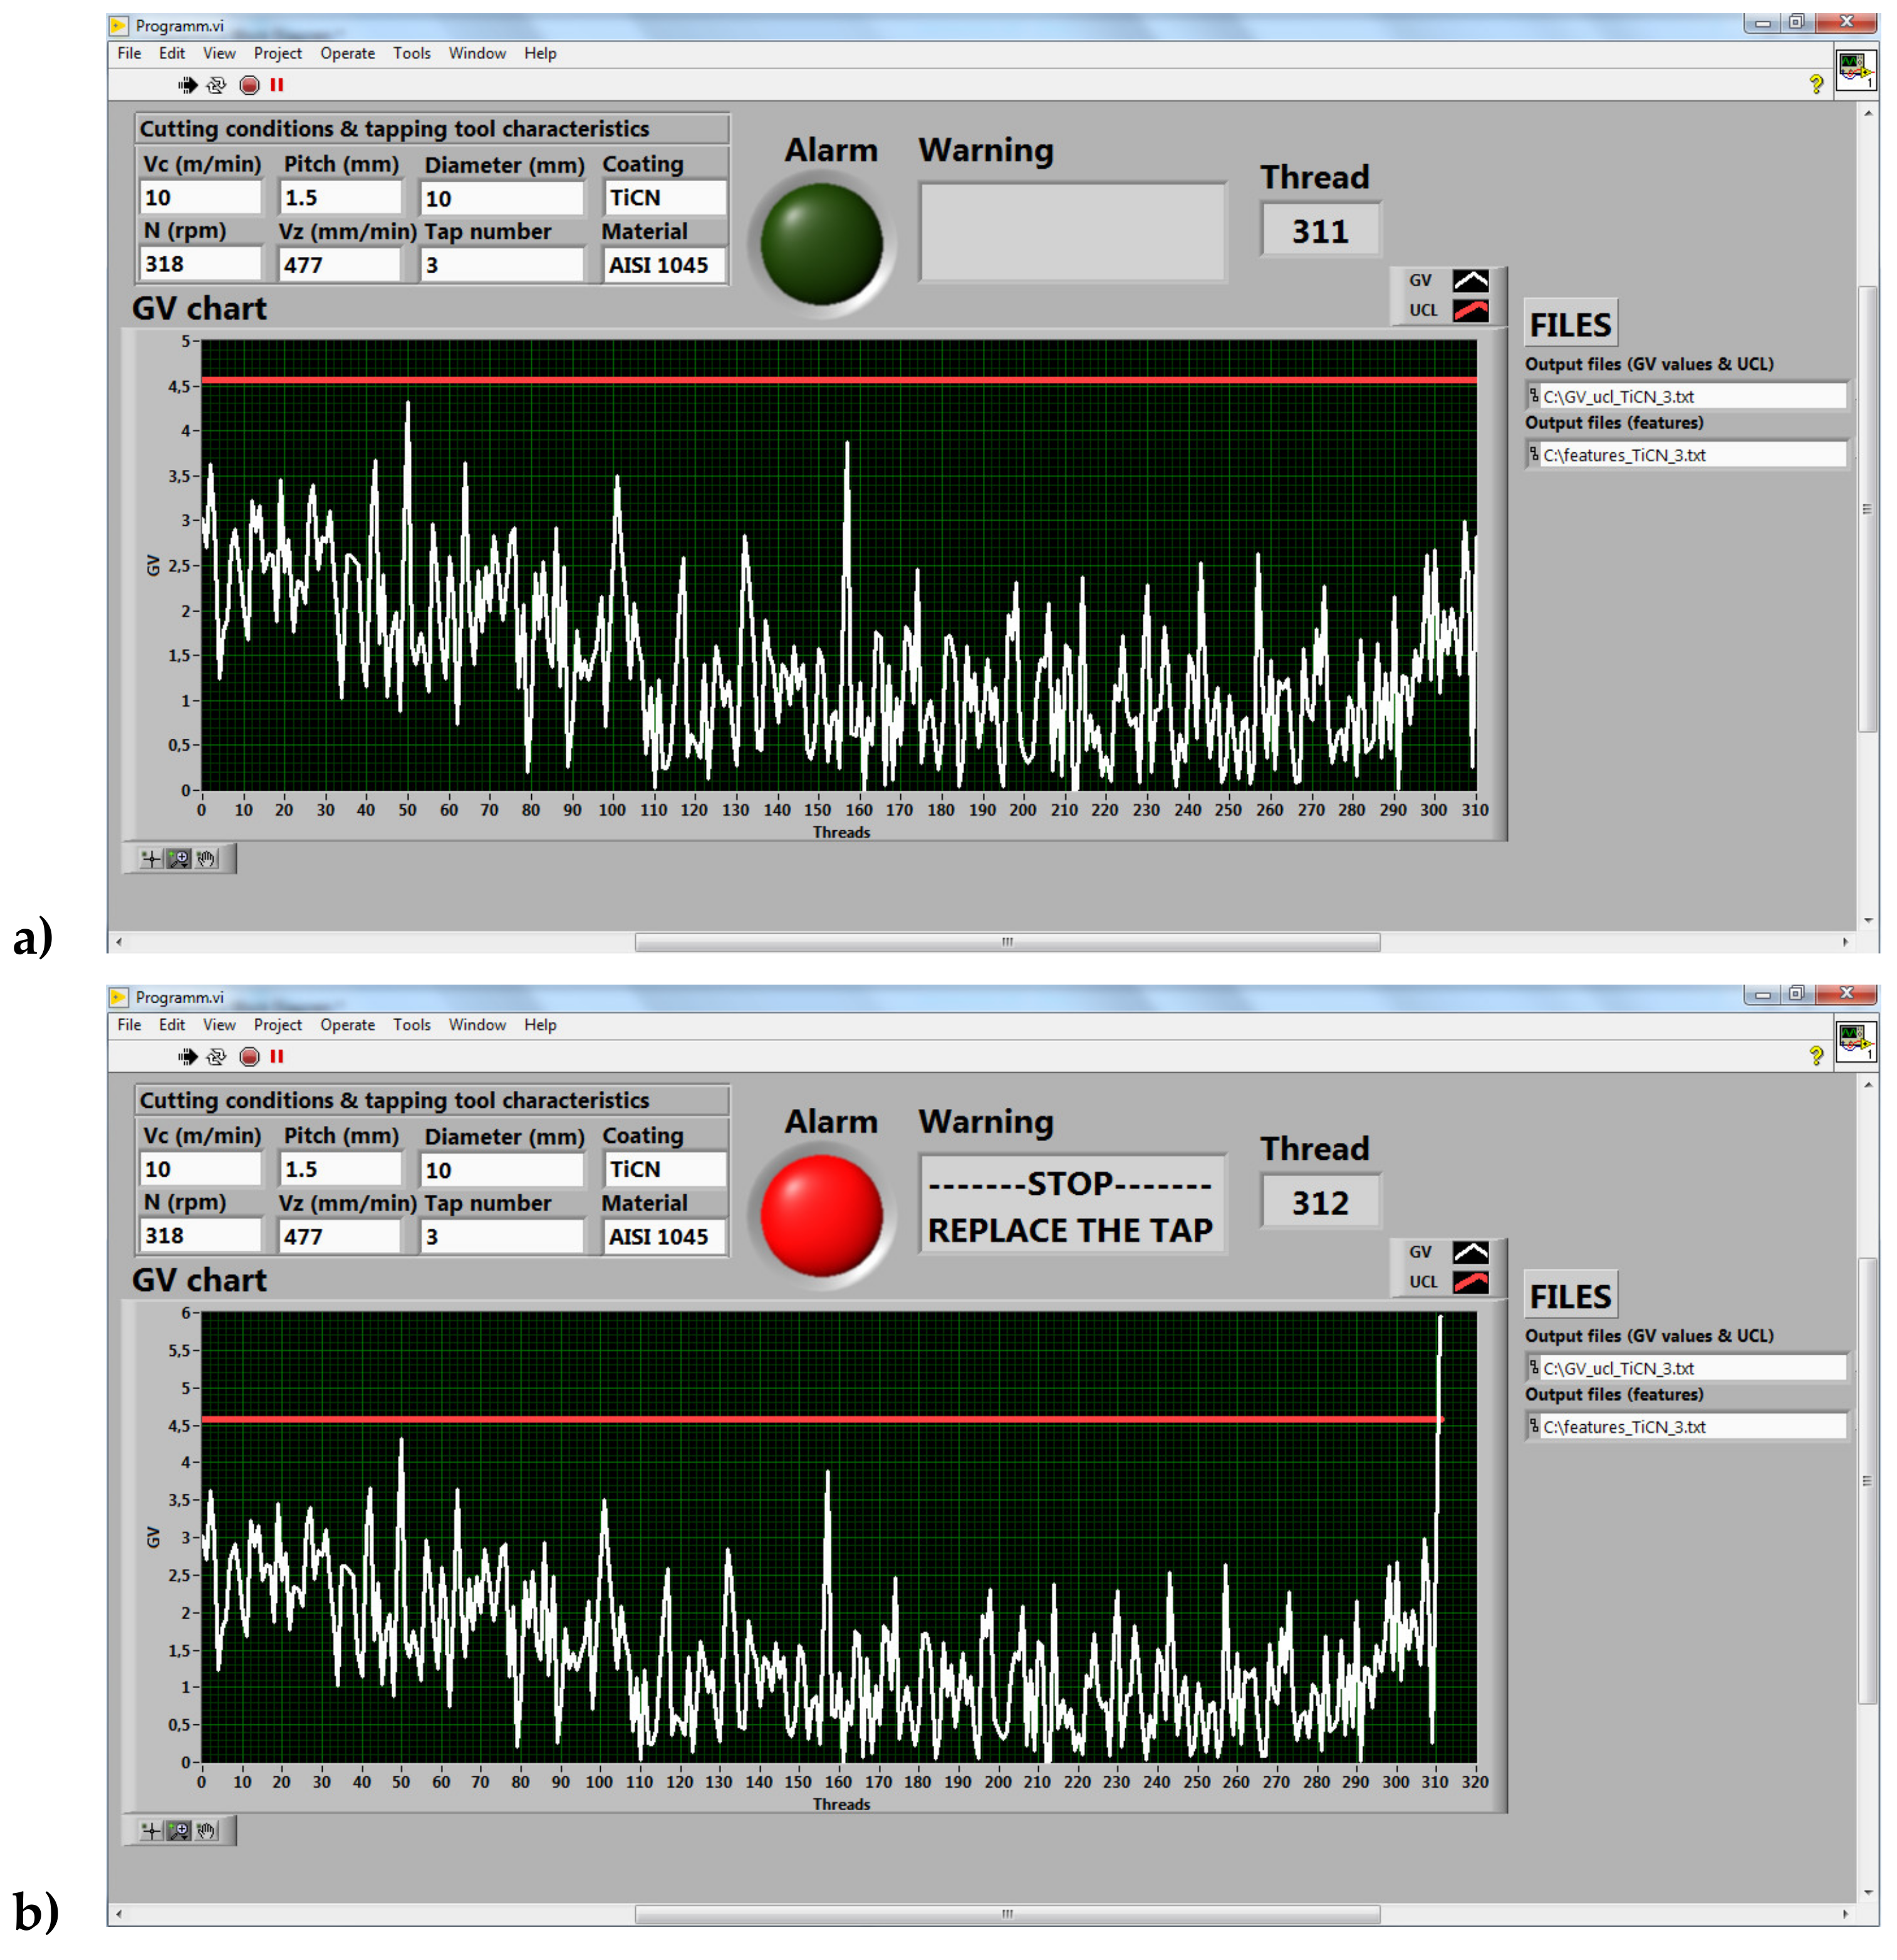
Task: Select the hand pan tool under Thread 311 chart
Action: [207, 859]
